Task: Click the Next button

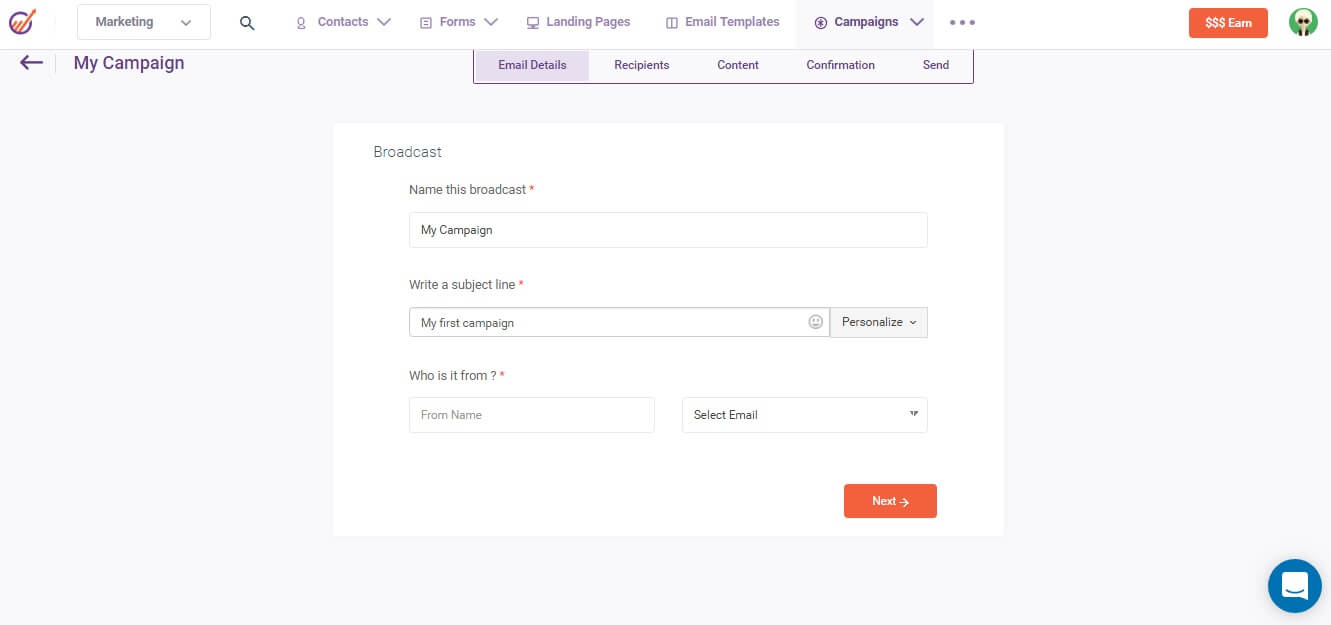Action: (x=889, y=500)
